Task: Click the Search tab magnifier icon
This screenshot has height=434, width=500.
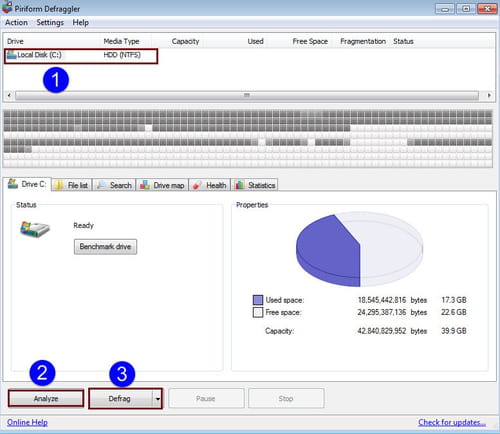Action: [101, 185]
